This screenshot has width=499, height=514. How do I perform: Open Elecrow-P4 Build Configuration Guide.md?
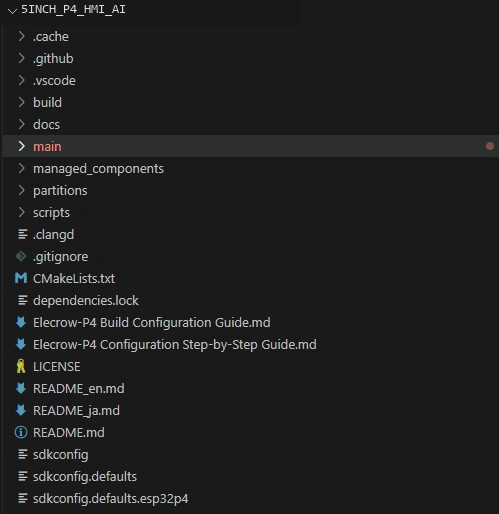[152, 322]
